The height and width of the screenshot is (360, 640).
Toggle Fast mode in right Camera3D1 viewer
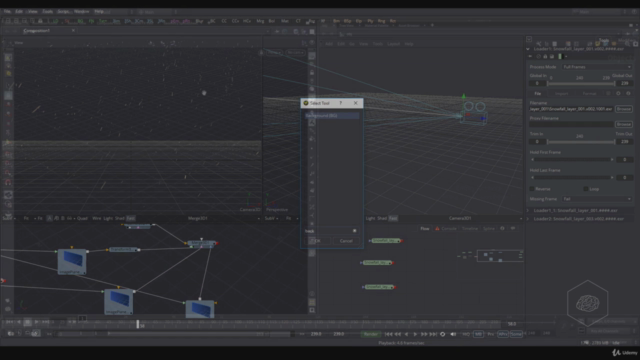[x=393, y=218]
